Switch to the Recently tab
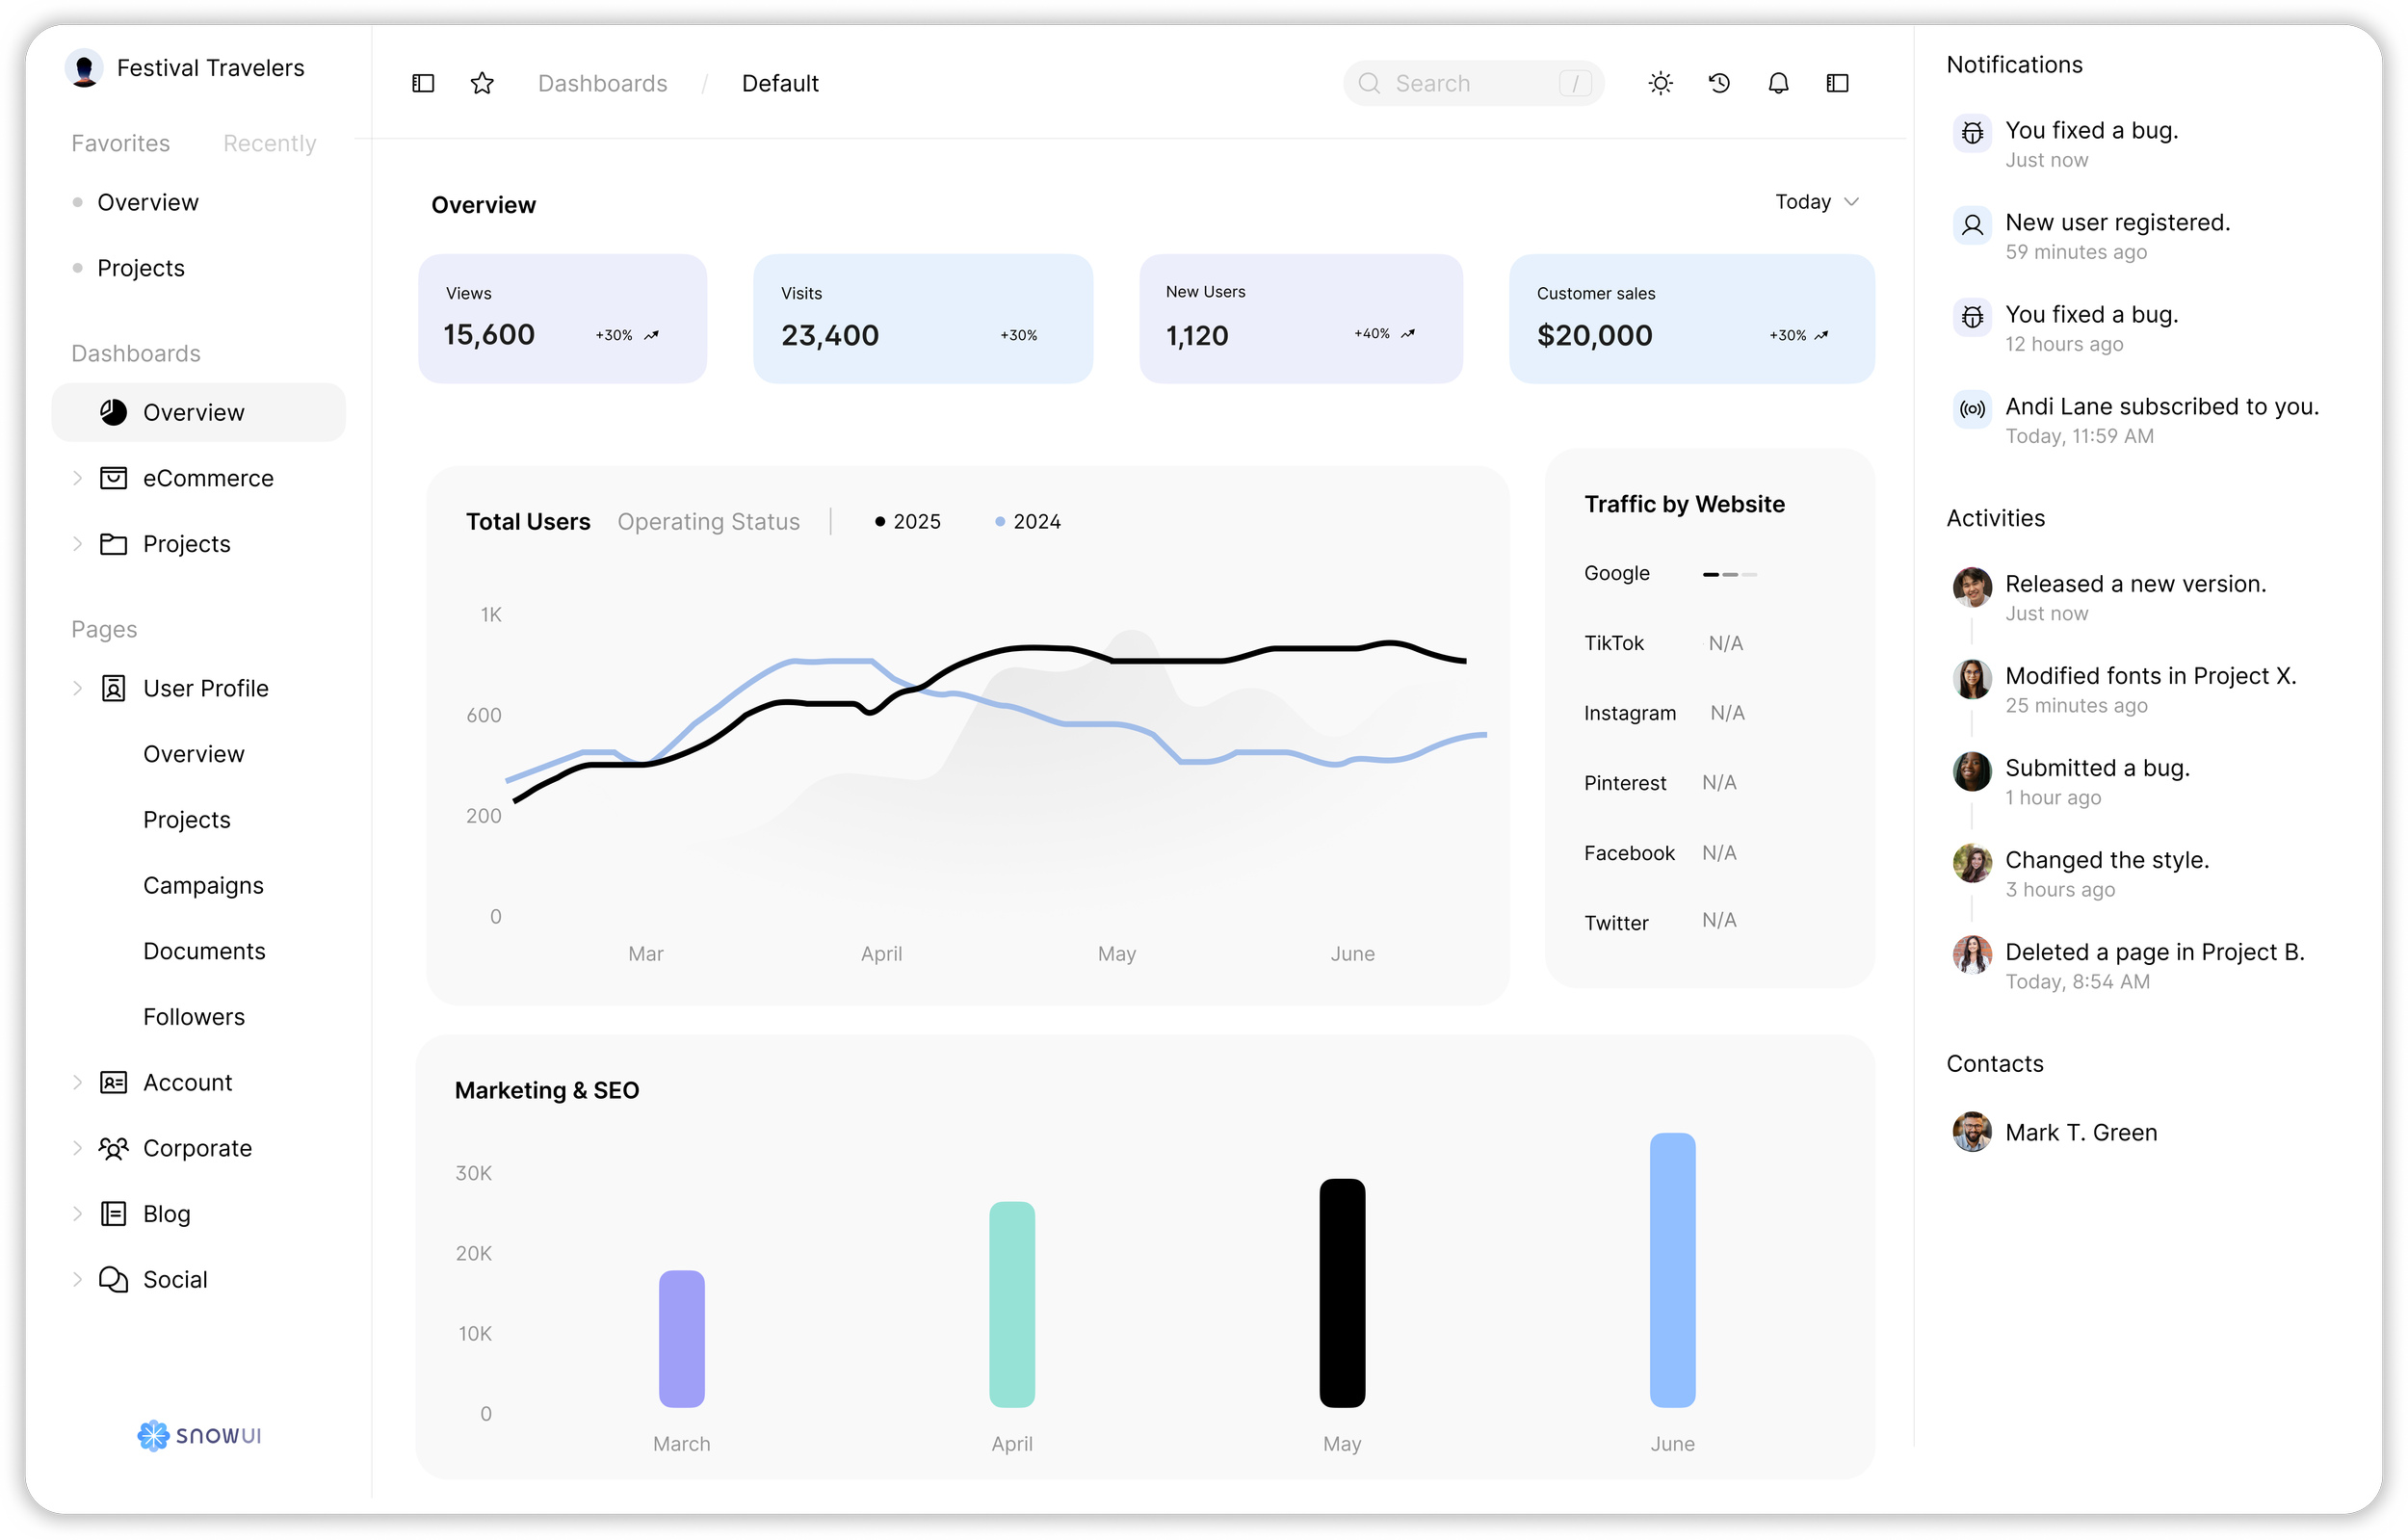Image resolution: width=2408 pixels, height=1540 pixels. coord(269,143)
